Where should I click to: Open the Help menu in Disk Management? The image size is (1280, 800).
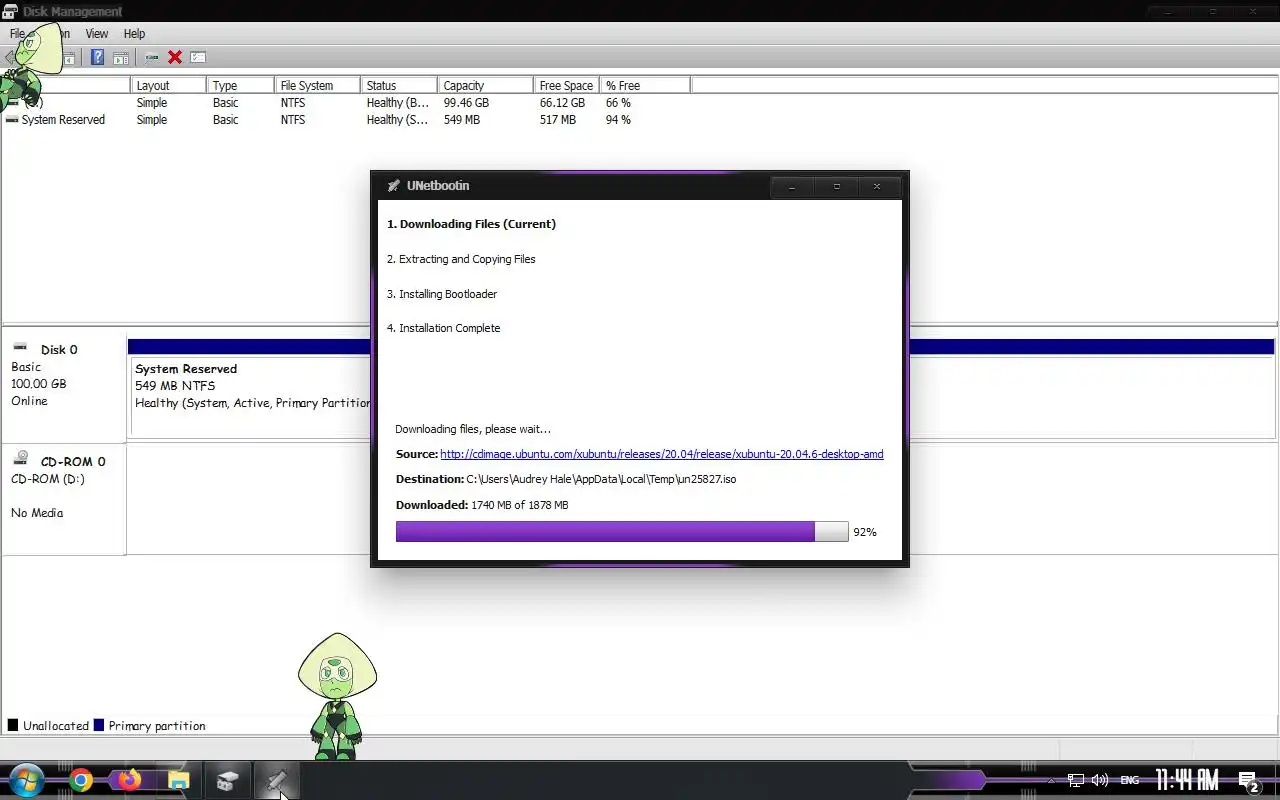pos(134,34)
